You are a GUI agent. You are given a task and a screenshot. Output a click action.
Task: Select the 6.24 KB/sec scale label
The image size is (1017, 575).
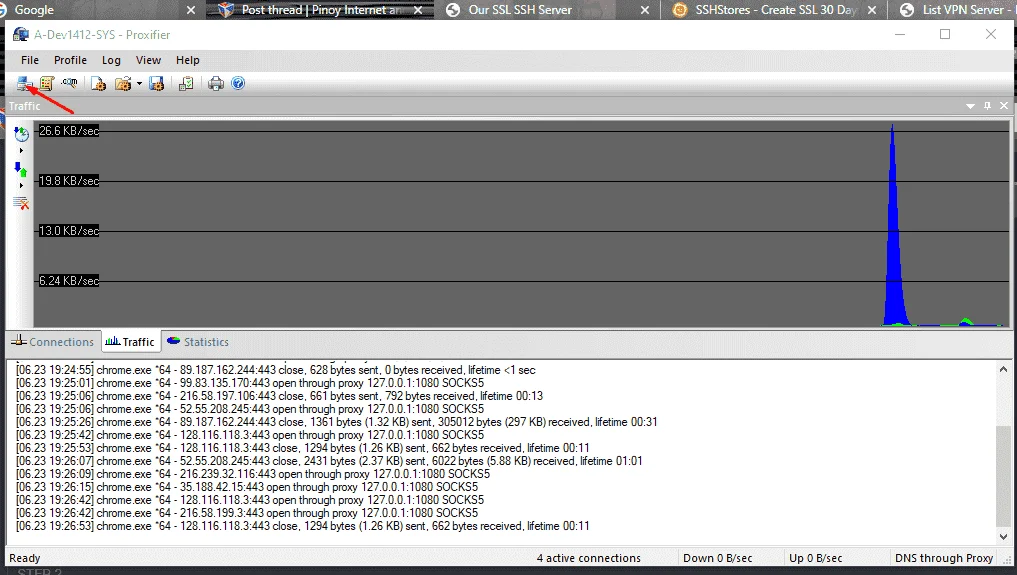tap(69, 281)
